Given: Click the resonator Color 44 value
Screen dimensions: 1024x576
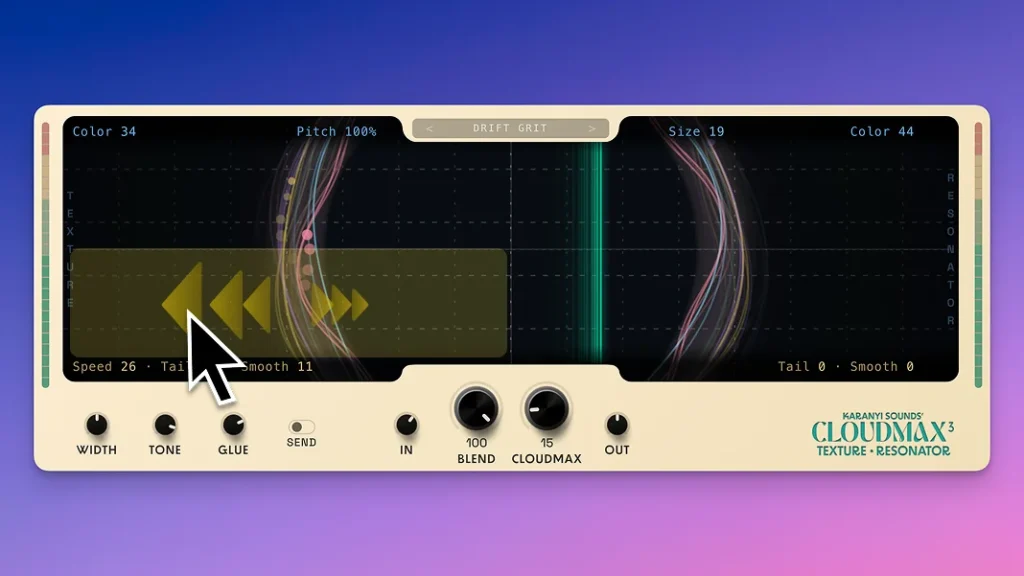Looking at the screenshot, I should coord(882,131).
